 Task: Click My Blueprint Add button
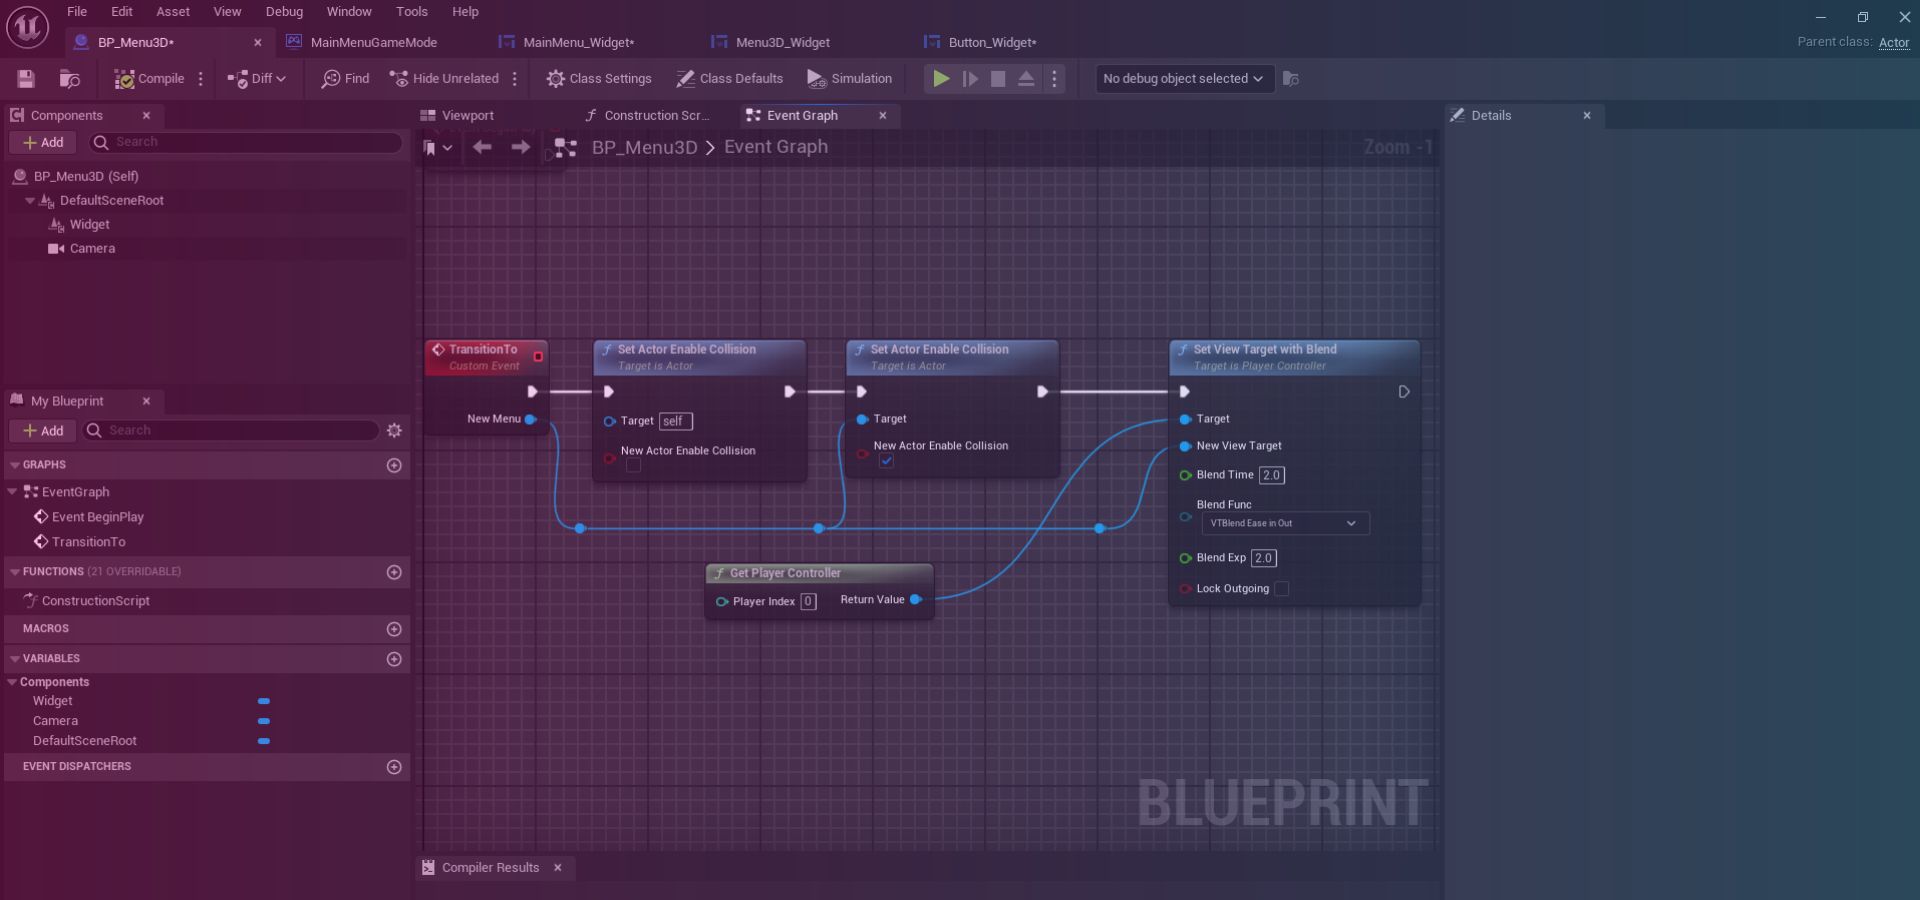[43, 431]
